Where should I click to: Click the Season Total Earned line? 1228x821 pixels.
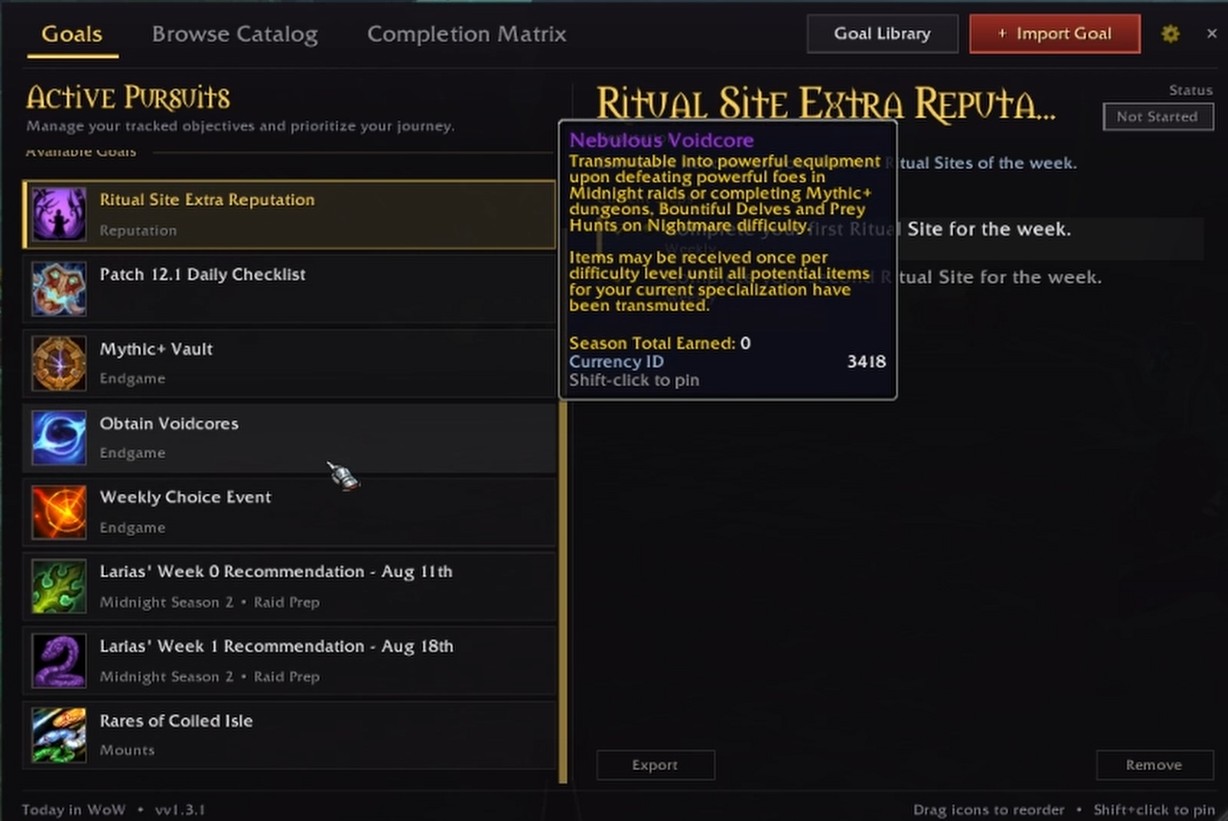[660, 343]
